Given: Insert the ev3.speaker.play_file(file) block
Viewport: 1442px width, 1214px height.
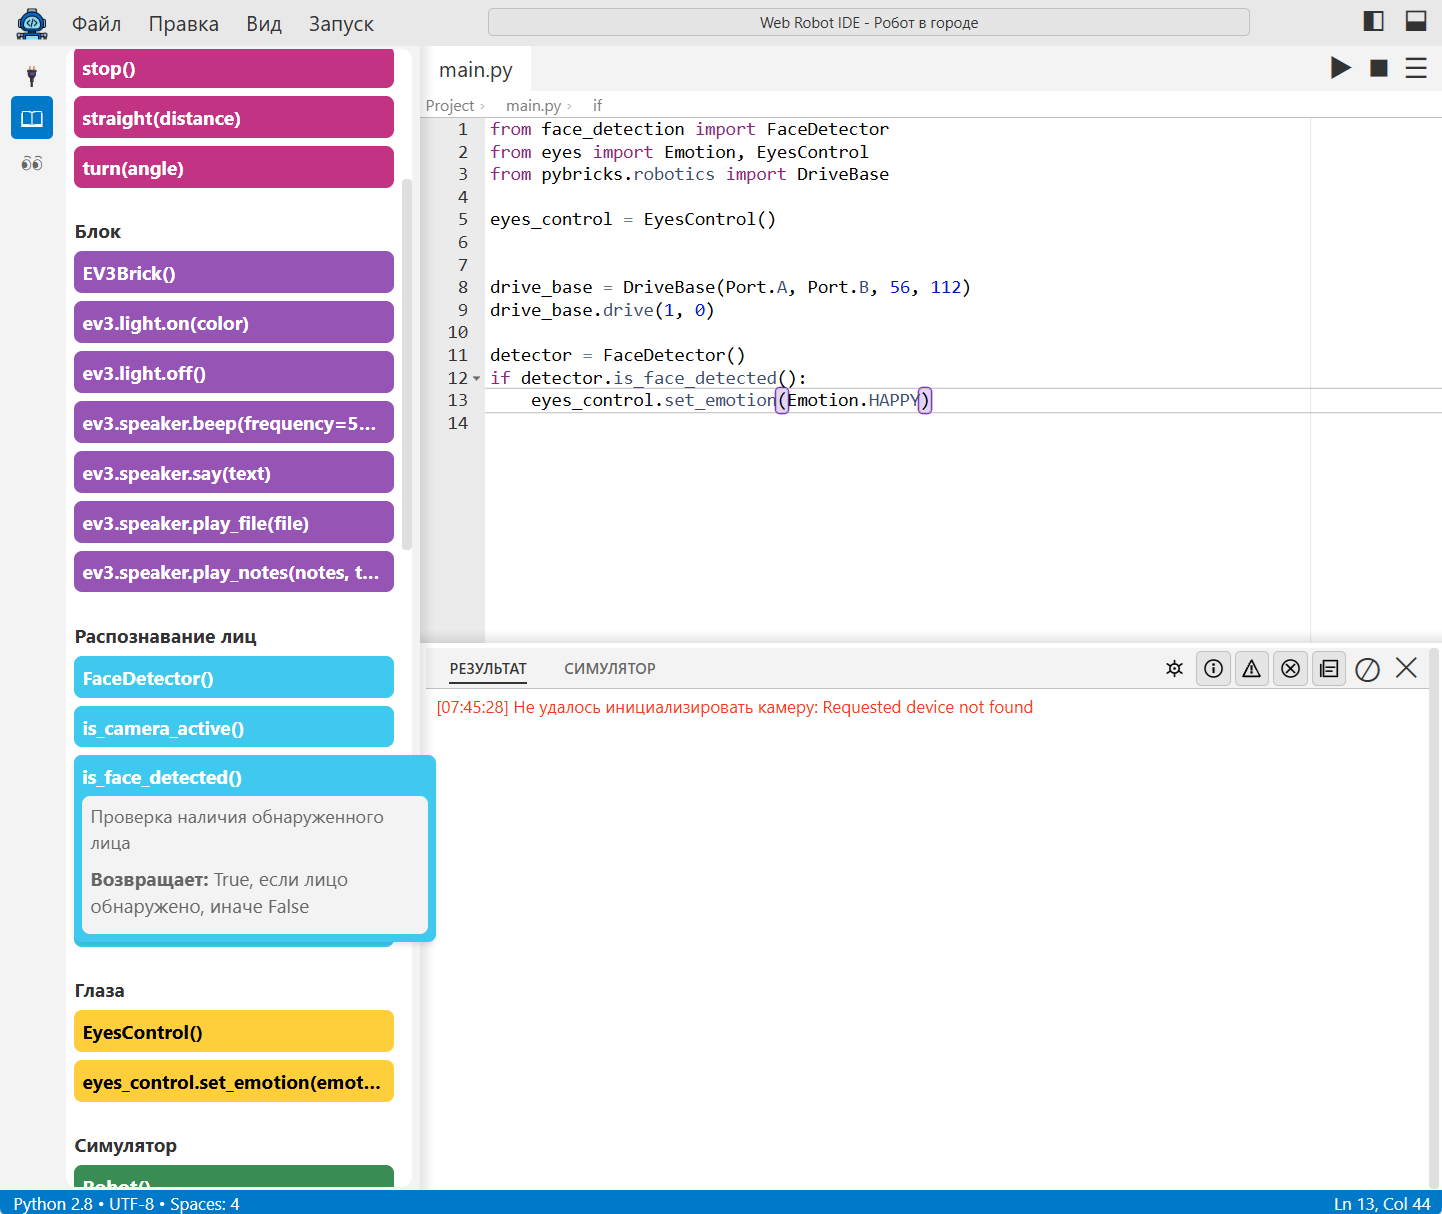Looking at the screenshot, I should point(234,522).
